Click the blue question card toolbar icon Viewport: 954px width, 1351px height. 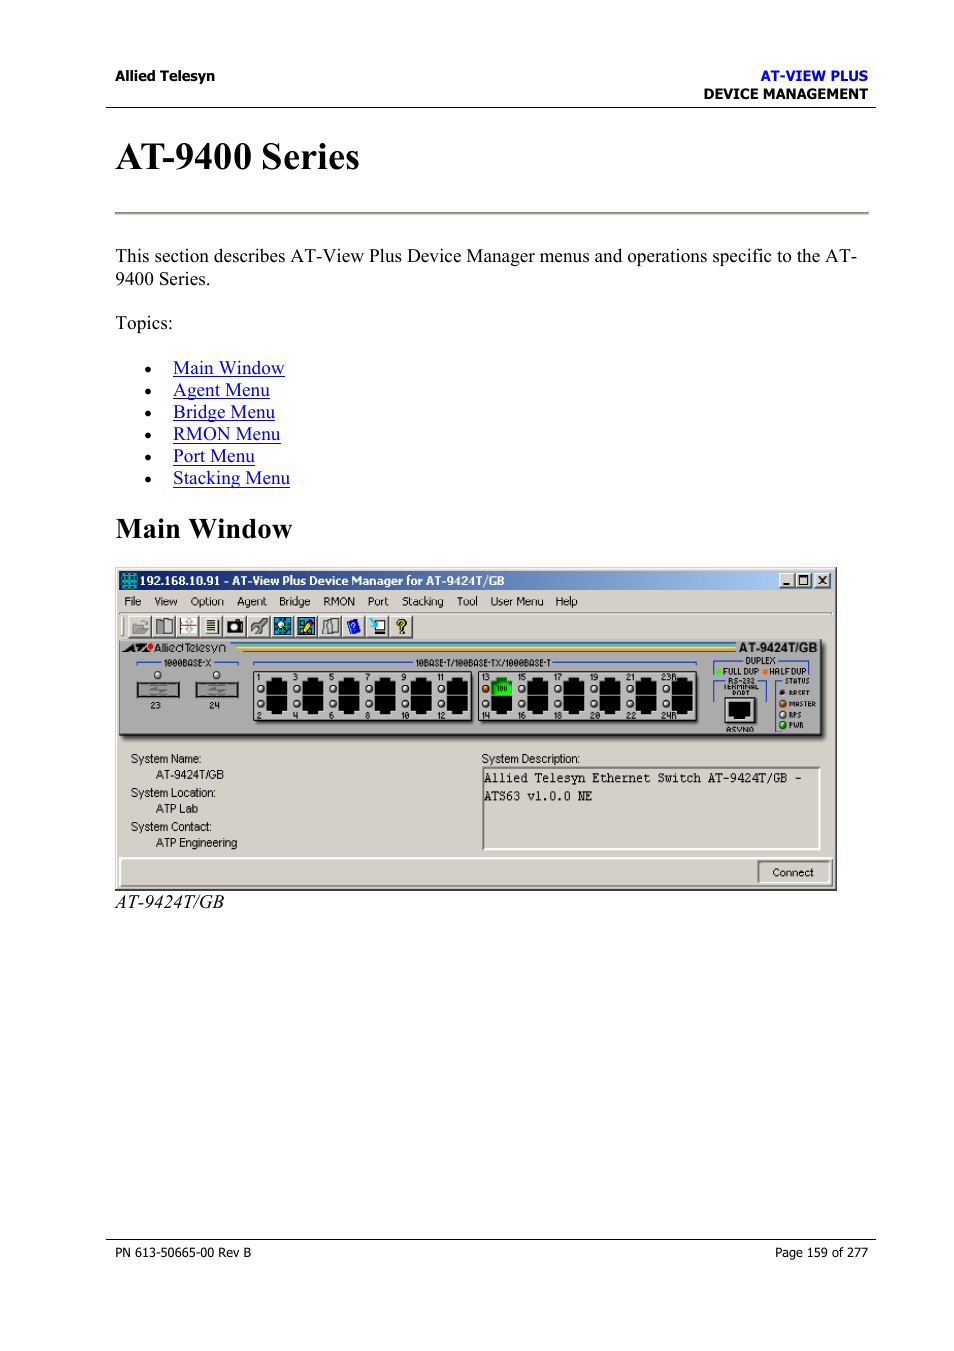click(x=354, y=626)
